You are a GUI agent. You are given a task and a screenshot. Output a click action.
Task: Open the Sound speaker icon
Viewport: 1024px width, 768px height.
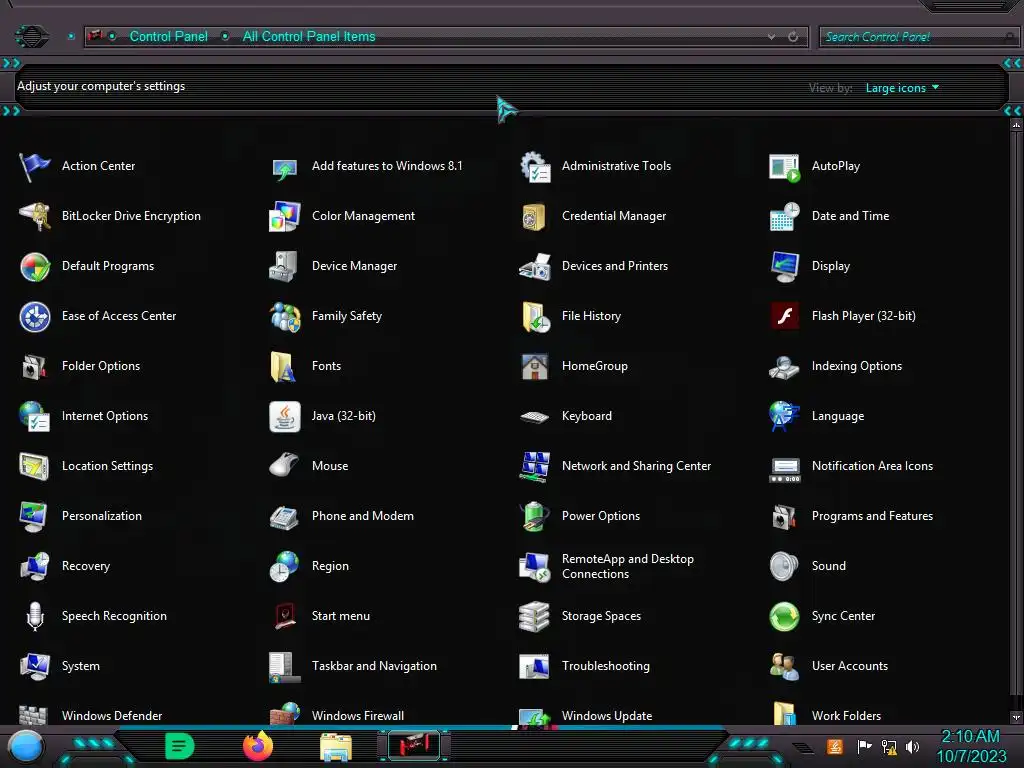(784, 566)
